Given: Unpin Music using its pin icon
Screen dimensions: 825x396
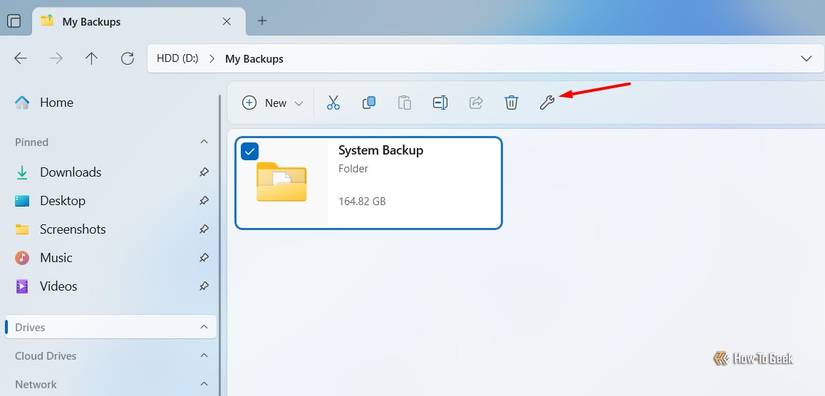Looking at the screenshot, I should click(x=204, y=258).
